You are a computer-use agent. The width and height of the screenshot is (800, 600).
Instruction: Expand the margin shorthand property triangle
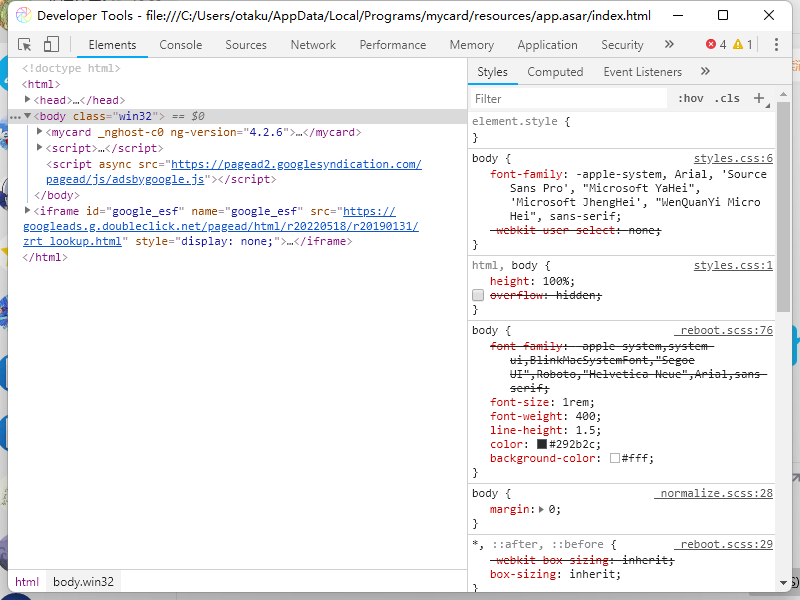tap(541, 509)
